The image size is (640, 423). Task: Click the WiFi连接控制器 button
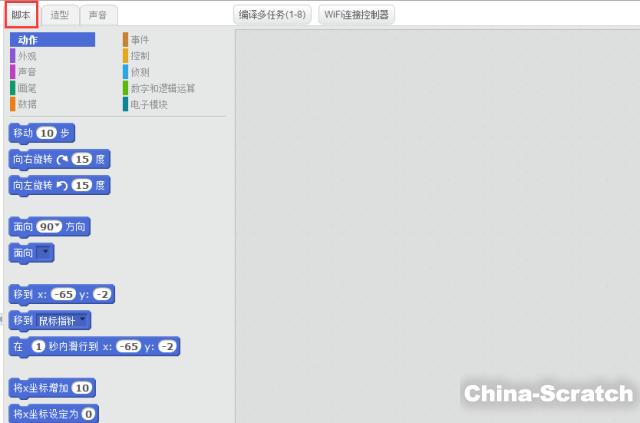coord(356,15)
